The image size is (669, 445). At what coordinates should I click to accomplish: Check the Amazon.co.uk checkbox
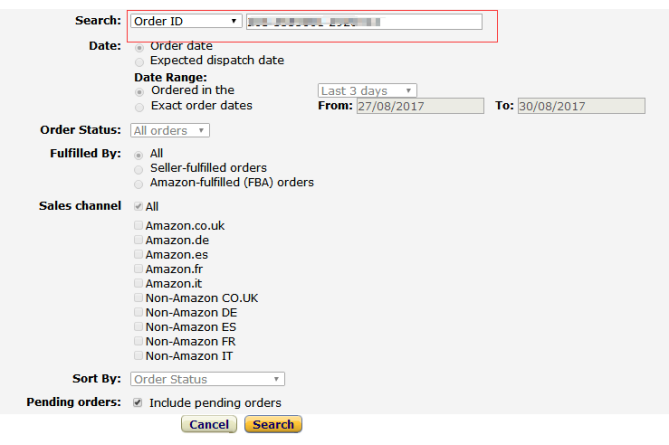[x=138, y=225]
